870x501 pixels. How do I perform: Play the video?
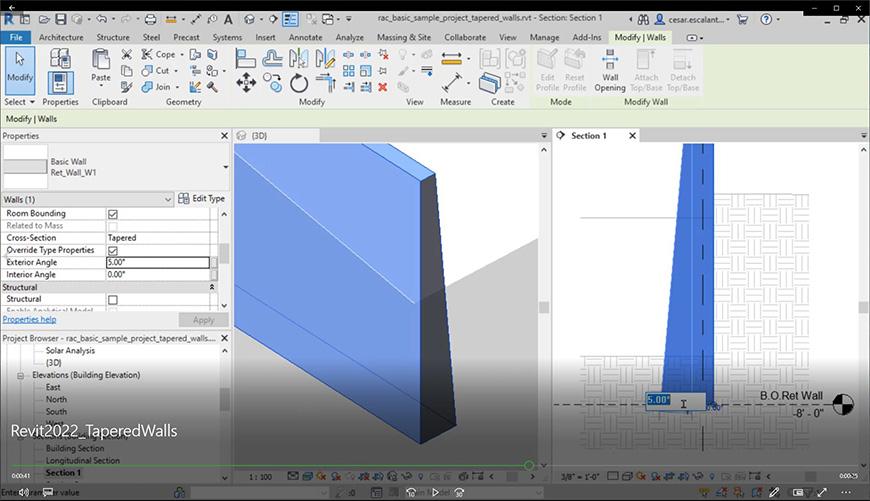pos(436,492)
